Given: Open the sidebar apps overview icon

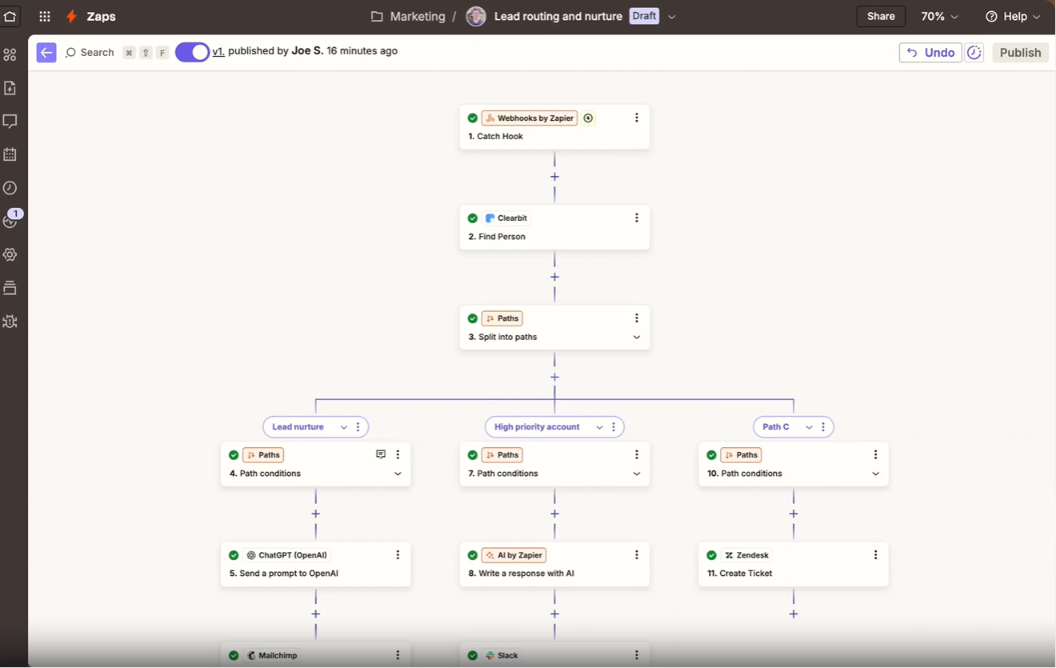Looking at the screenshot, I should pyautogui.click(x=10, y=55).
